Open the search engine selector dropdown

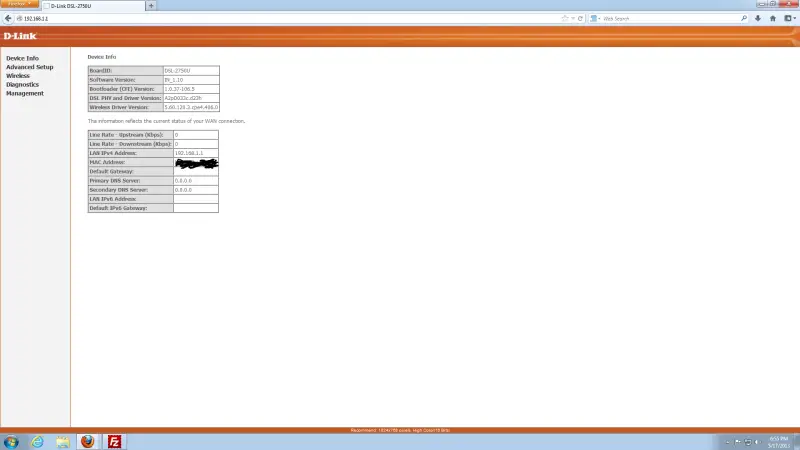pos(595,18)
